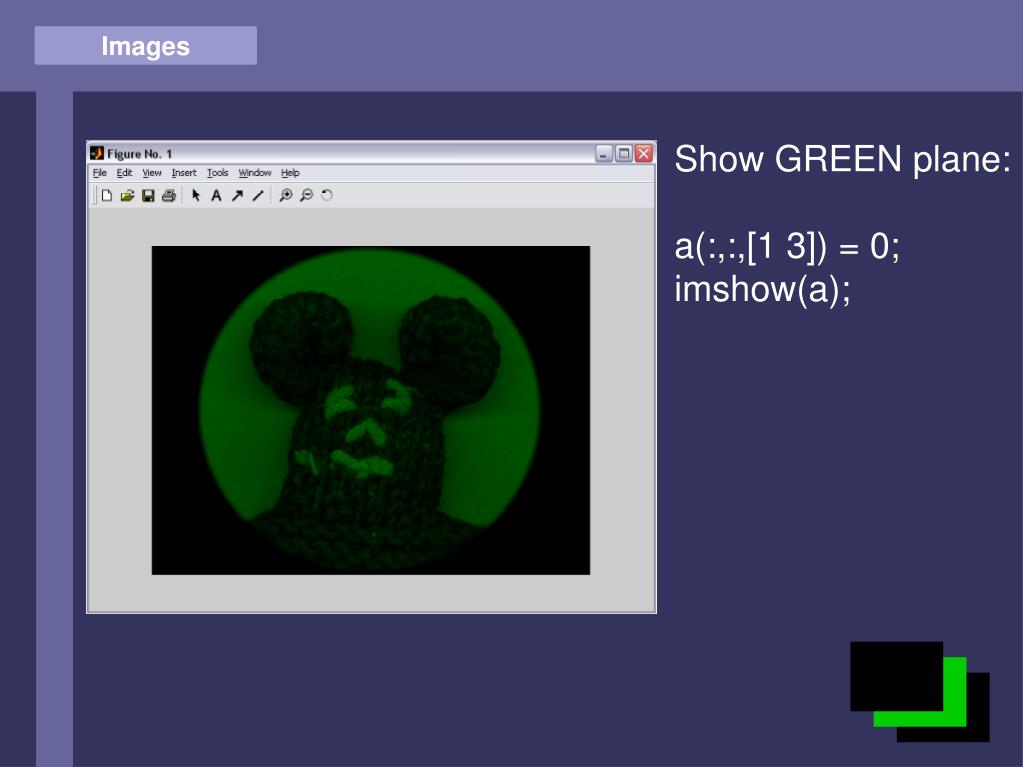Select the Insert Text 'A' tool

pyautogui.click(x=216, y=195)
